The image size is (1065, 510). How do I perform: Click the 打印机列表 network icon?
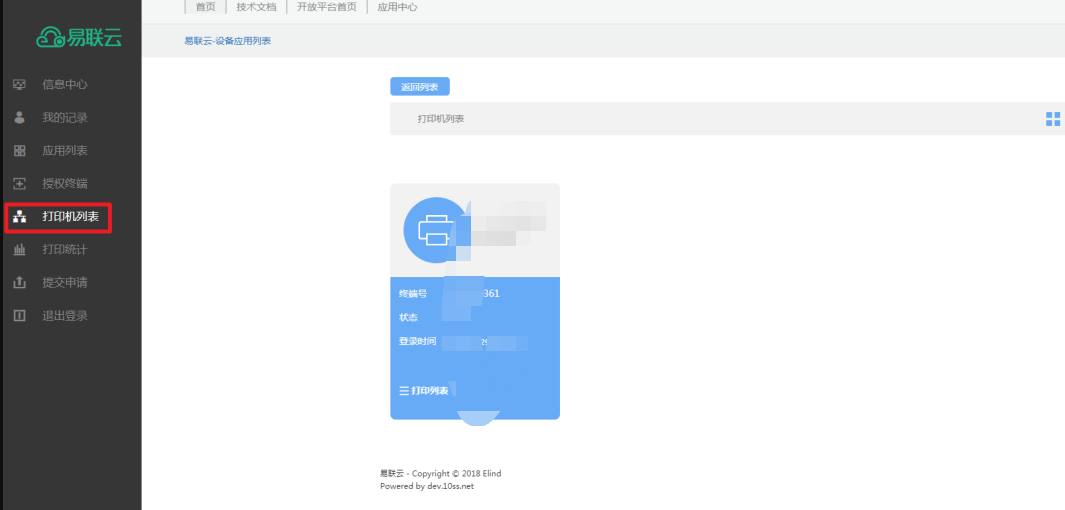tap(20, 217)
